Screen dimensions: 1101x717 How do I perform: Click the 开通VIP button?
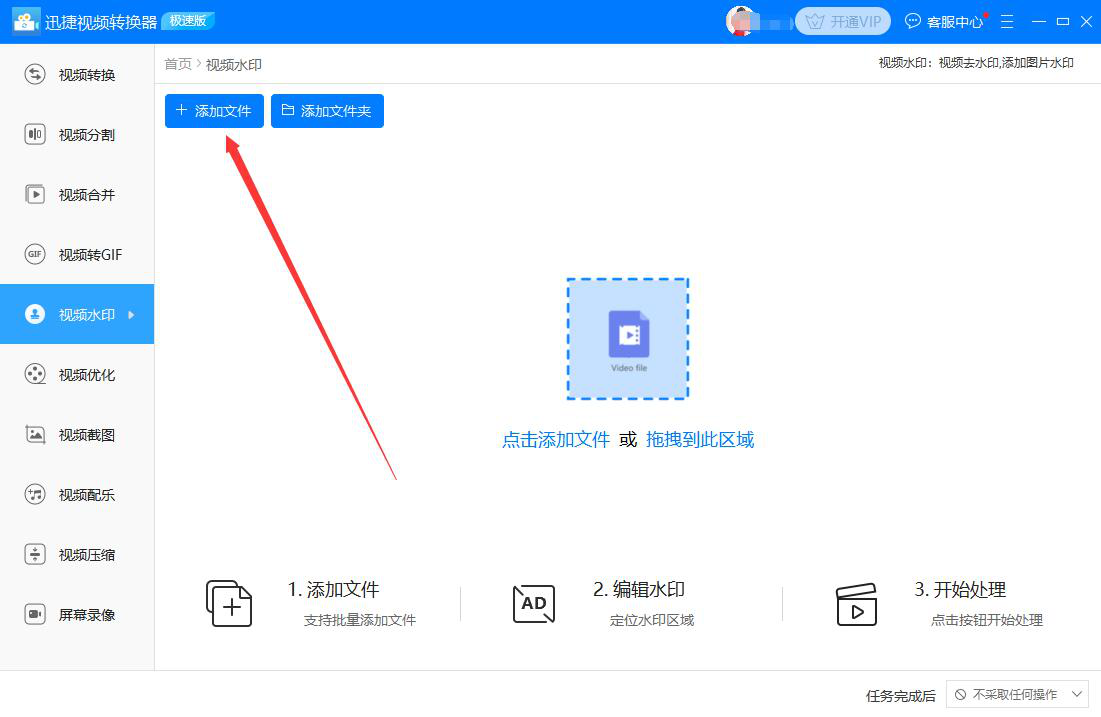843,21
